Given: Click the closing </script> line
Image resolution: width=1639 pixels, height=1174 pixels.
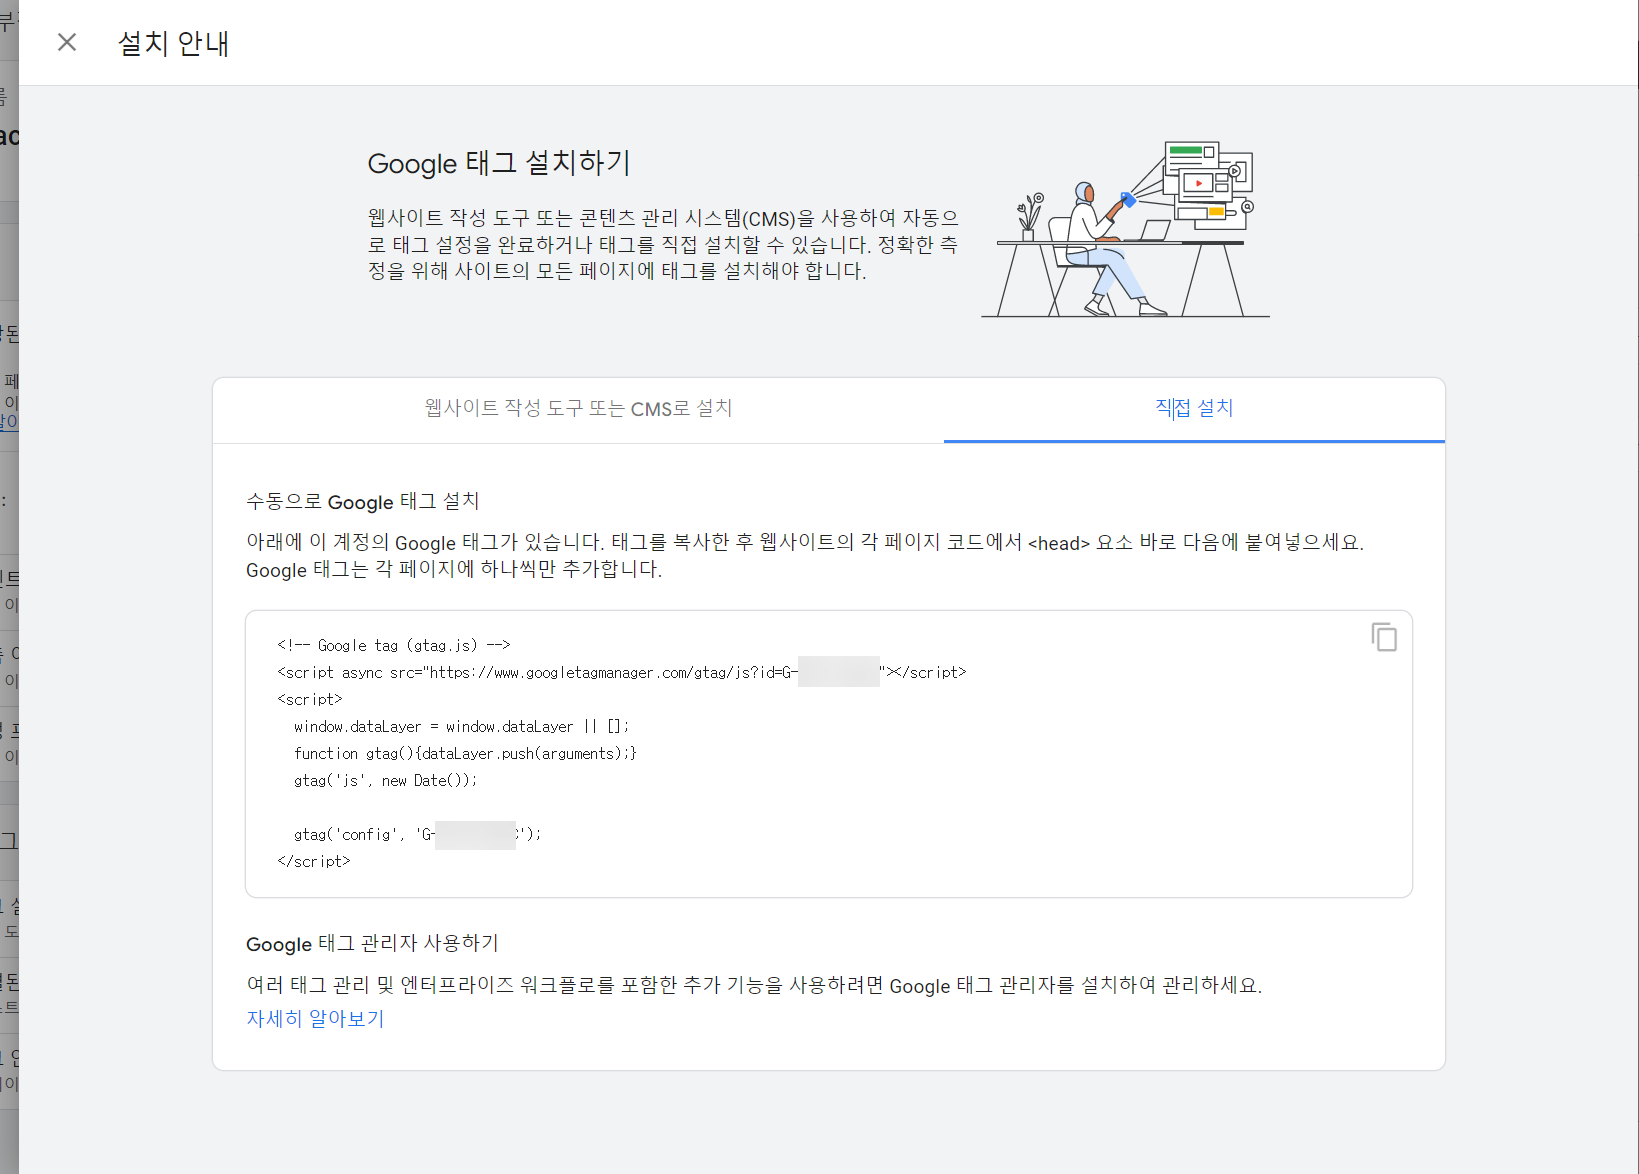Looking at the screenshot, I should [314, 861].
